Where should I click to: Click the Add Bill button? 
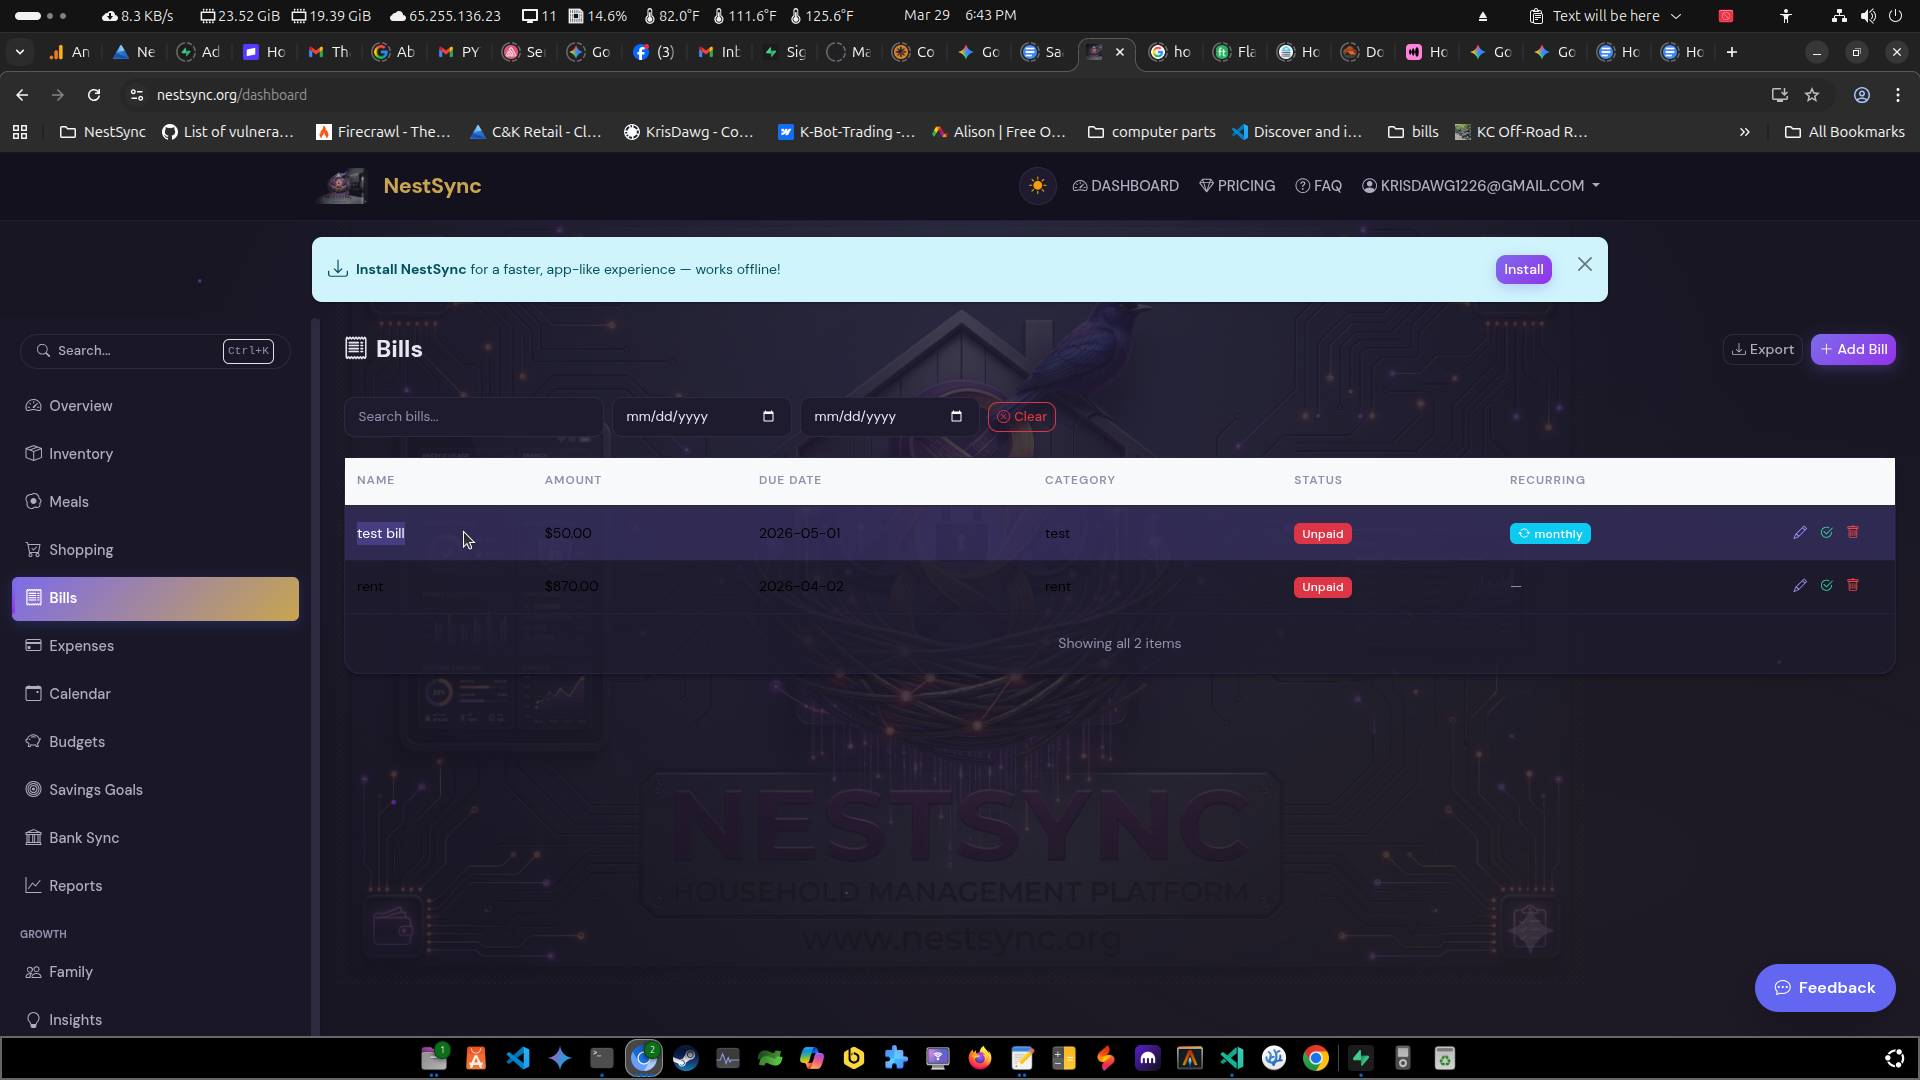tap(1853, 349)
